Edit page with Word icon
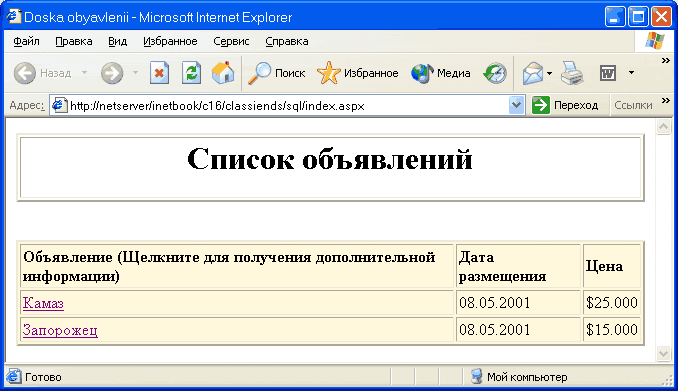The width and height of the screenshot is (678, 391). [608, 73]
